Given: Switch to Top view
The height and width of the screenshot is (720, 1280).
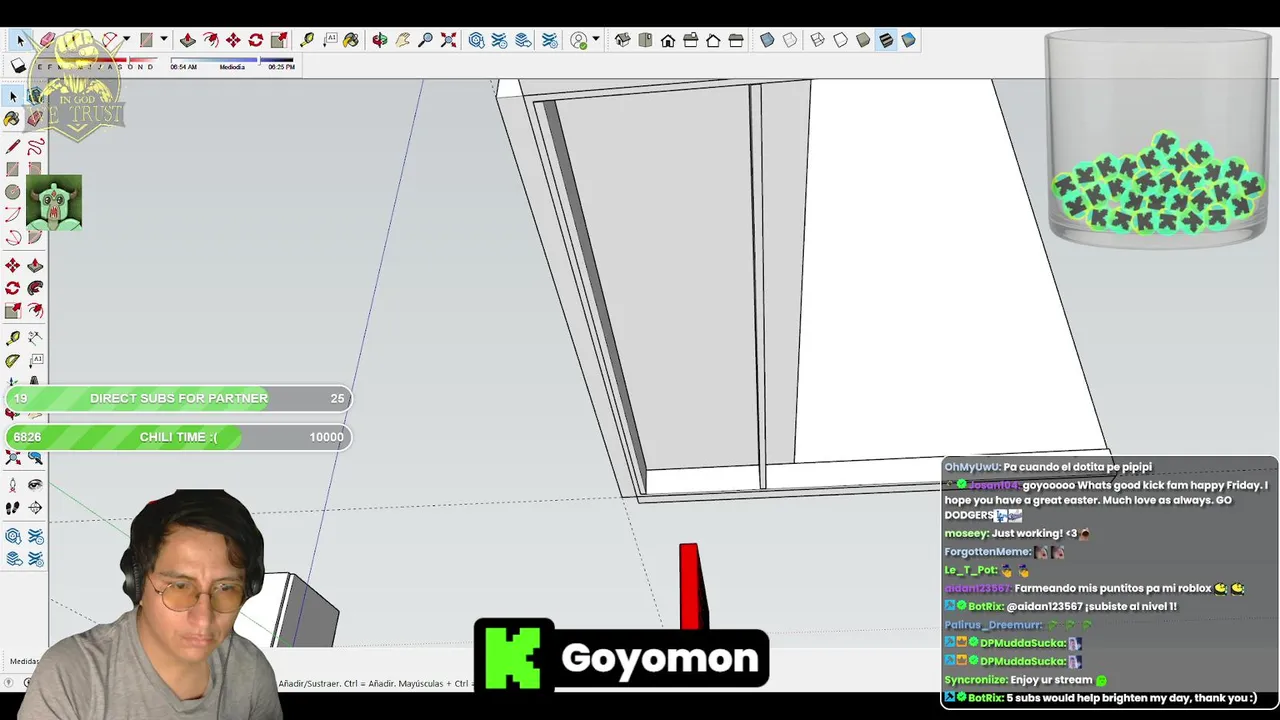Looking at the screenshot, I should (x=645, y=40).
